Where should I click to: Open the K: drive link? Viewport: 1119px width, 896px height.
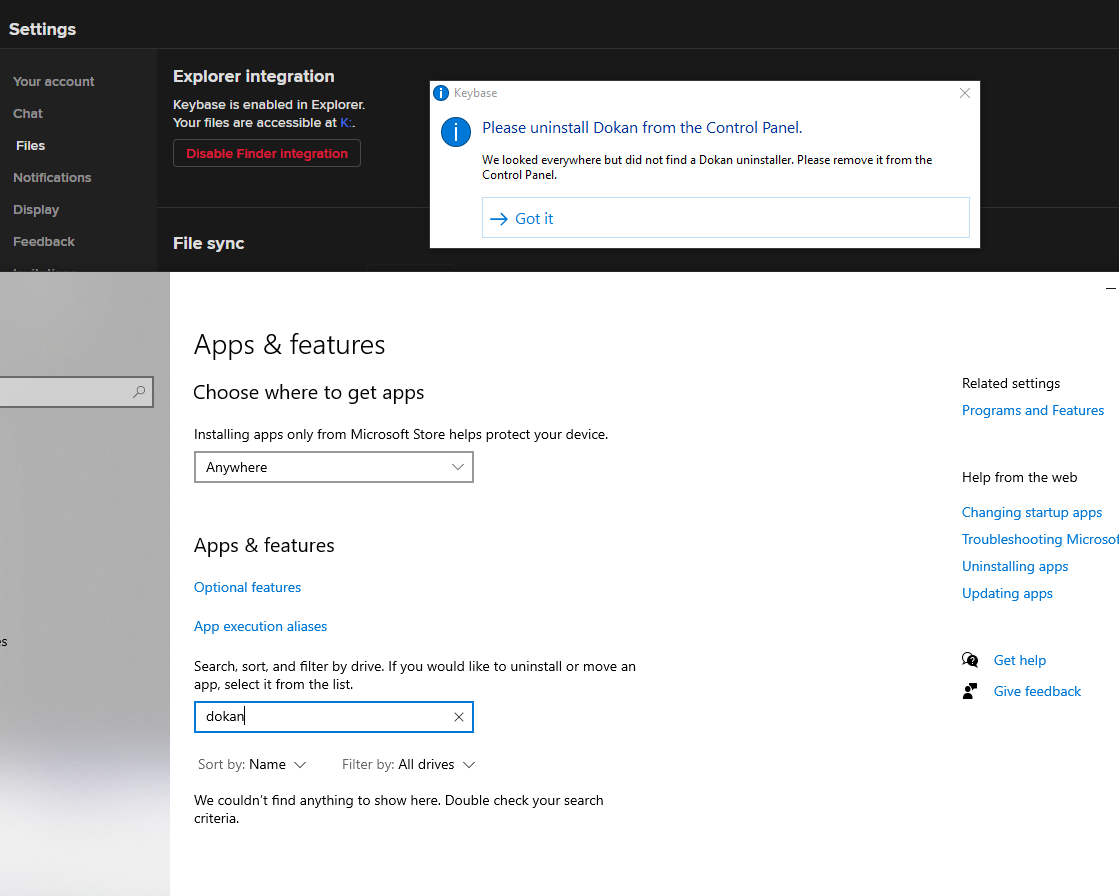pos(346,123)
